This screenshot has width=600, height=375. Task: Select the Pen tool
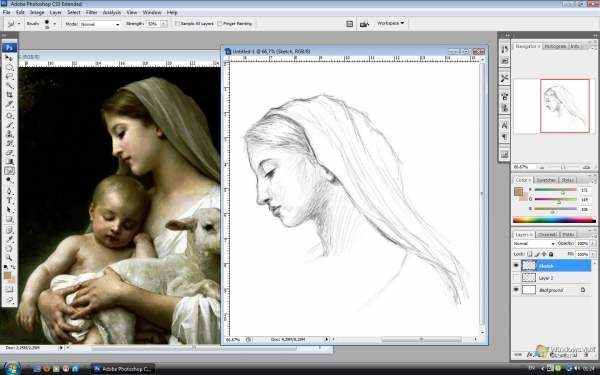coord(9,191)
